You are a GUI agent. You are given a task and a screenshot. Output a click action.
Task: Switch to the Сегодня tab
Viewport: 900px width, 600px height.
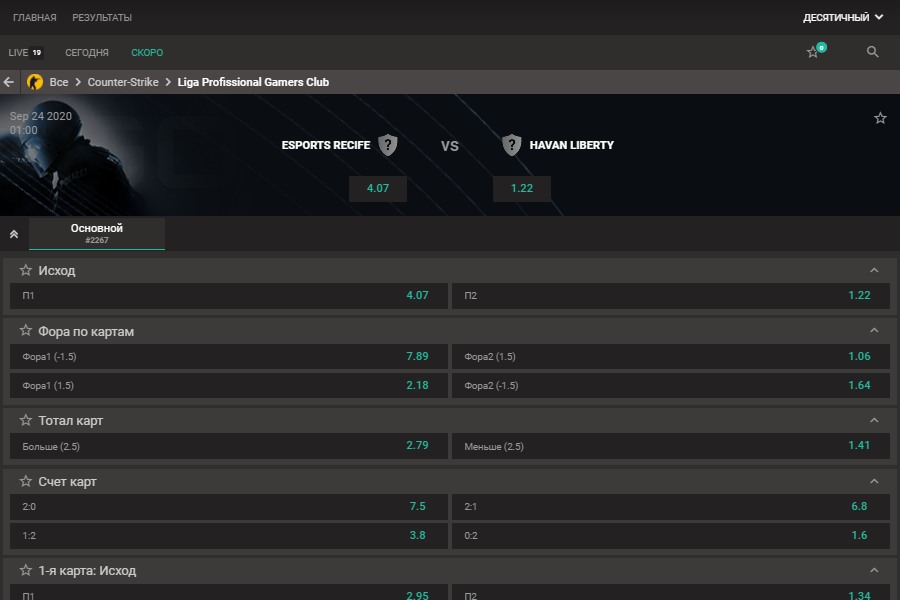click(87, 52)
